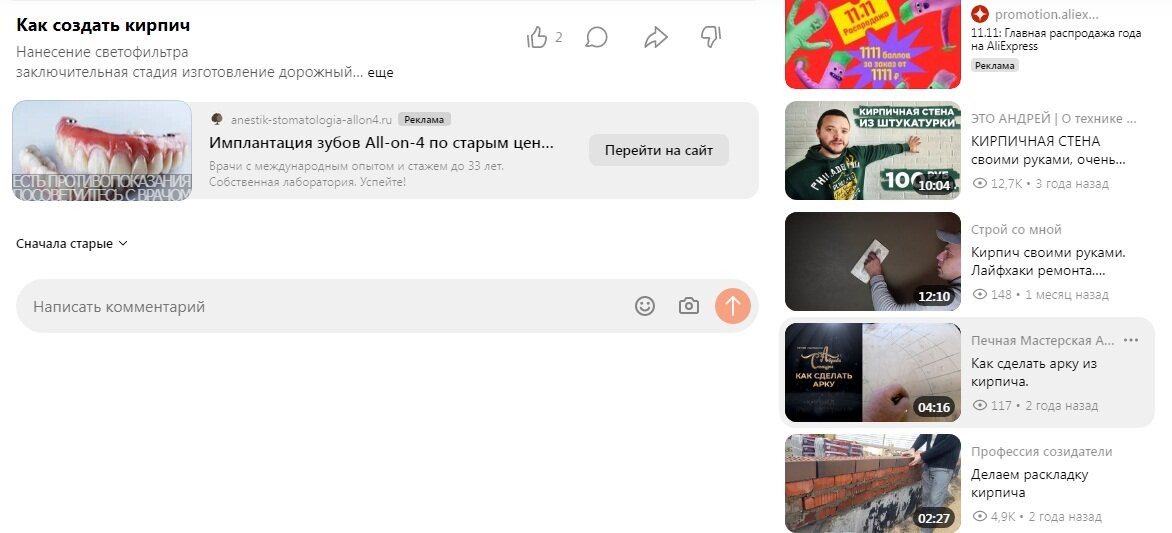
Task: Click the promotion.aliex... advertiser name
Action: pos(1046,13)
